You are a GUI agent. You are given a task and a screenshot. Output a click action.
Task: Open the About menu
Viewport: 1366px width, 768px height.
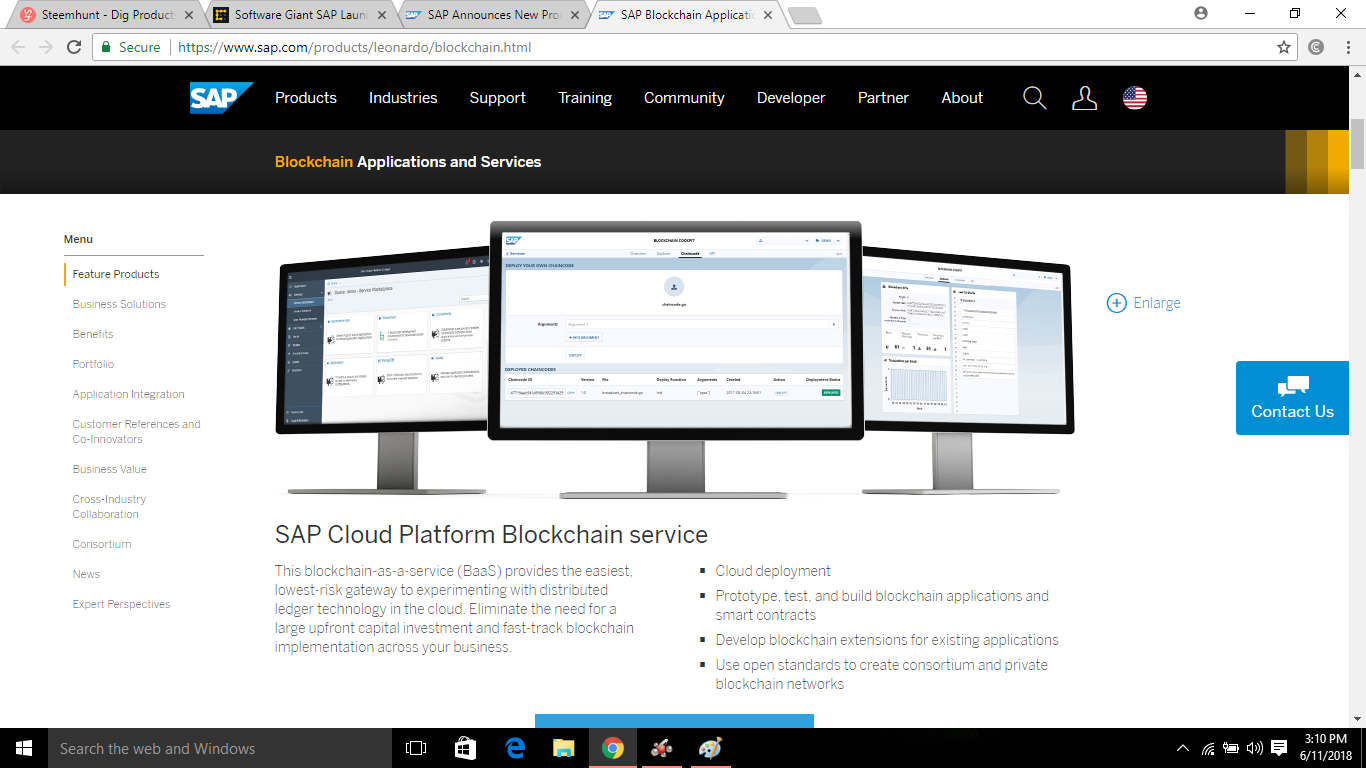click(962, 98)
